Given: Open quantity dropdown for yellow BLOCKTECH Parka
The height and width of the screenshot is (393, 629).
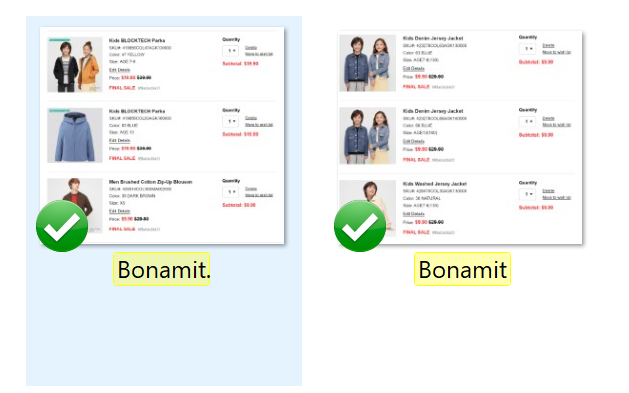Looking at the screenshot, I should (231, 51).
